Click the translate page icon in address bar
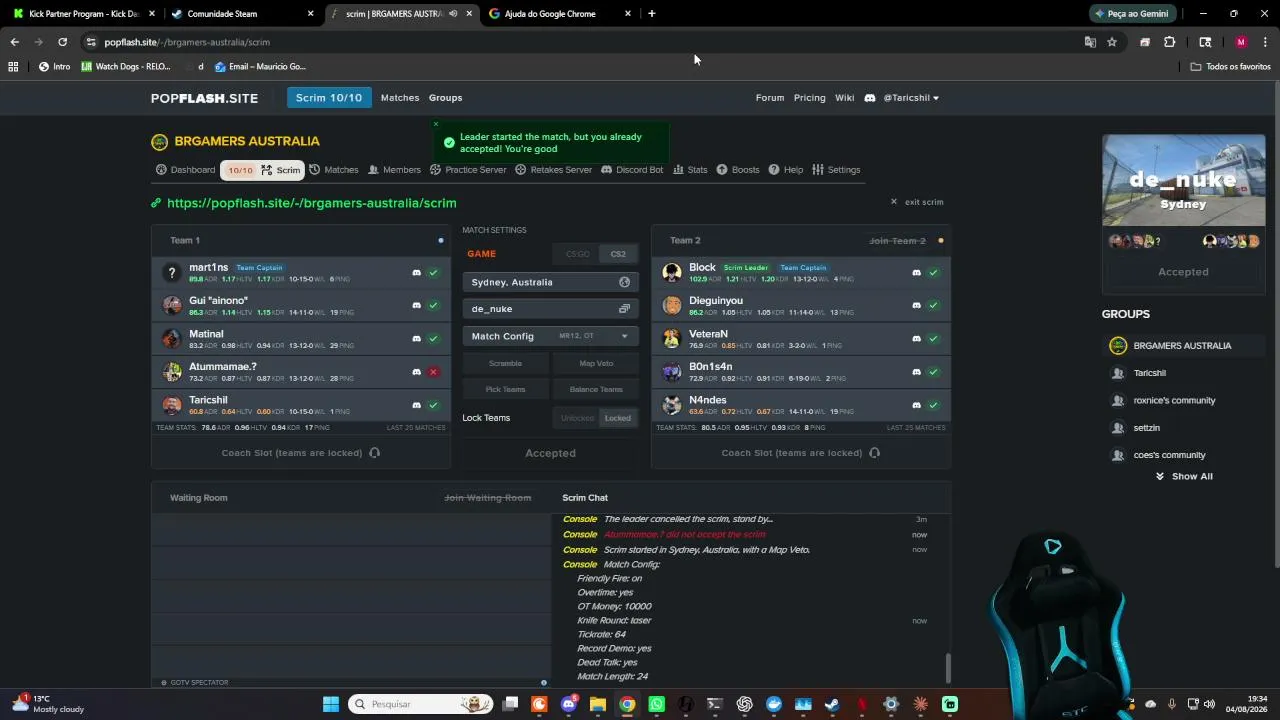 click(x=1090, y=42)
